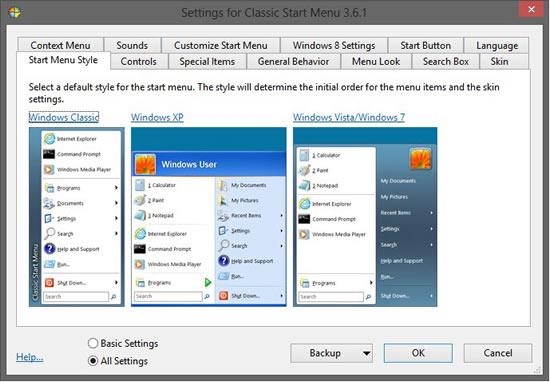Click the Internet Explorer icon in Classic preview
This screenshot has height=382, width=550.
pos(49,139)
